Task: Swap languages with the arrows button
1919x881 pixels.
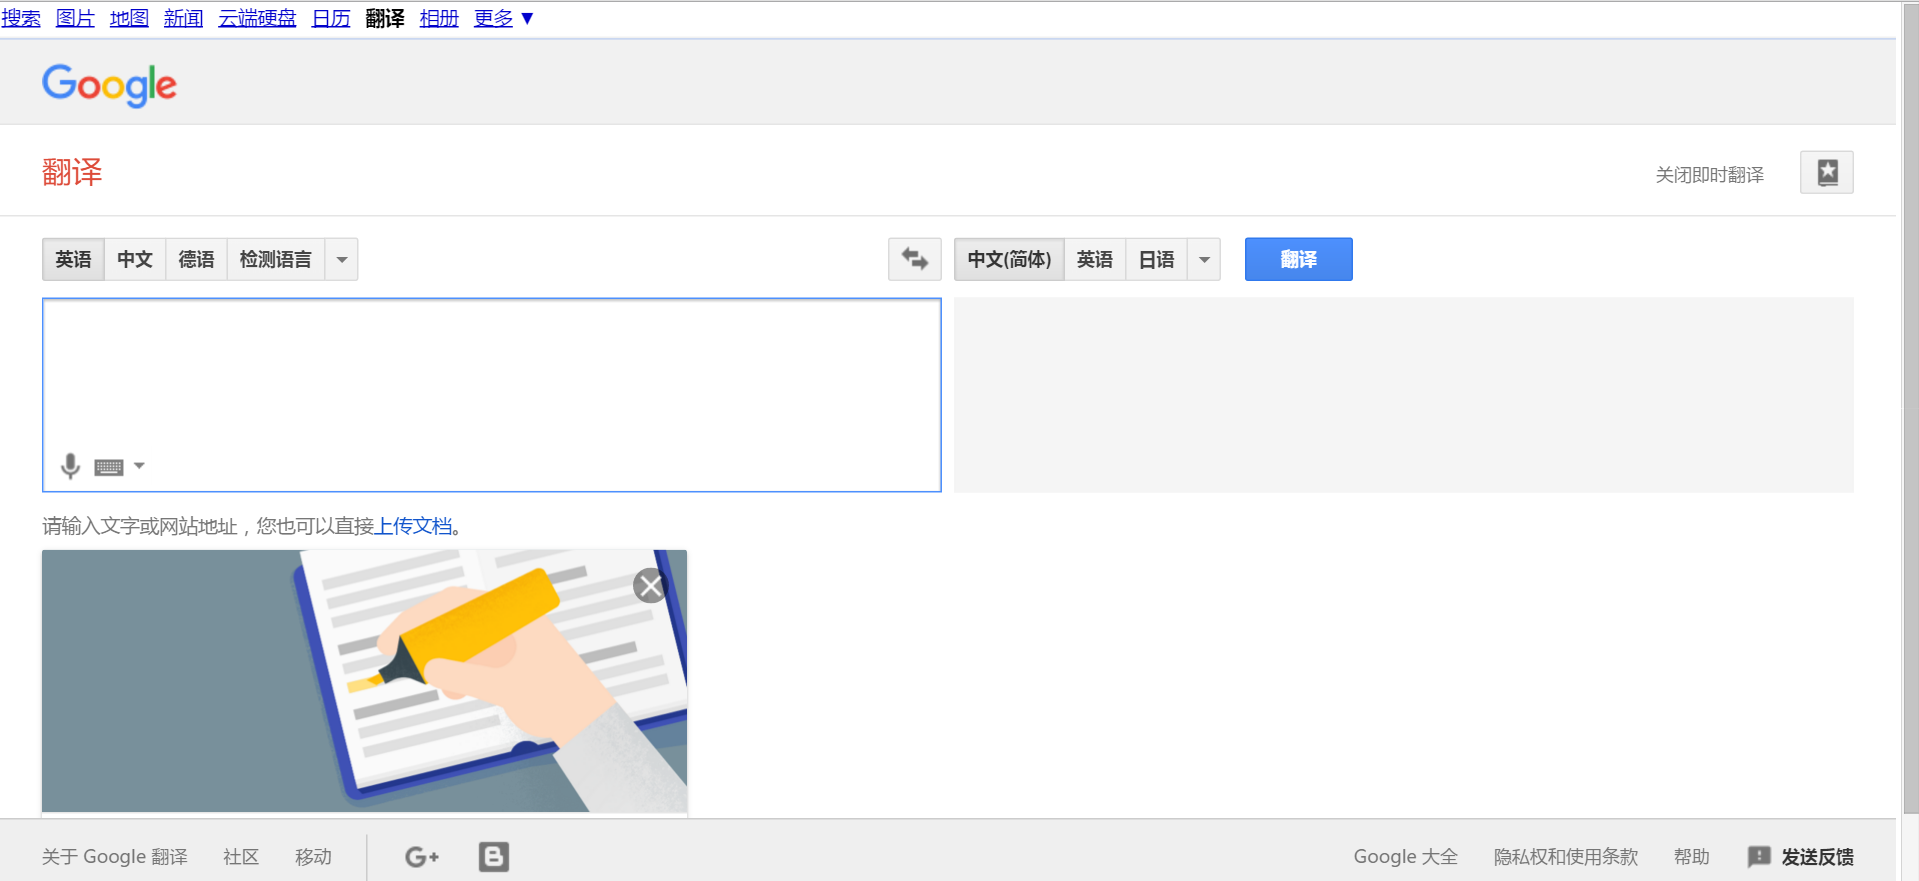Action: pos(915,259)
